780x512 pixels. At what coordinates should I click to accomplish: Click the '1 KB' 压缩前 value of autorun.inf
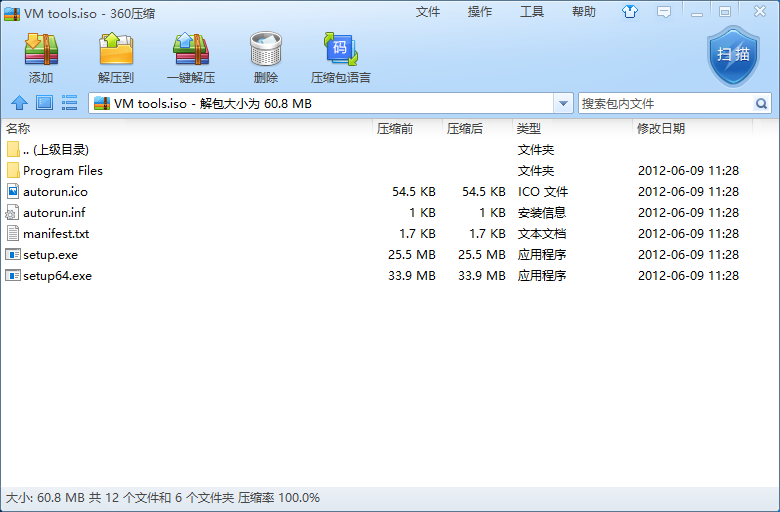click(422, 212)
